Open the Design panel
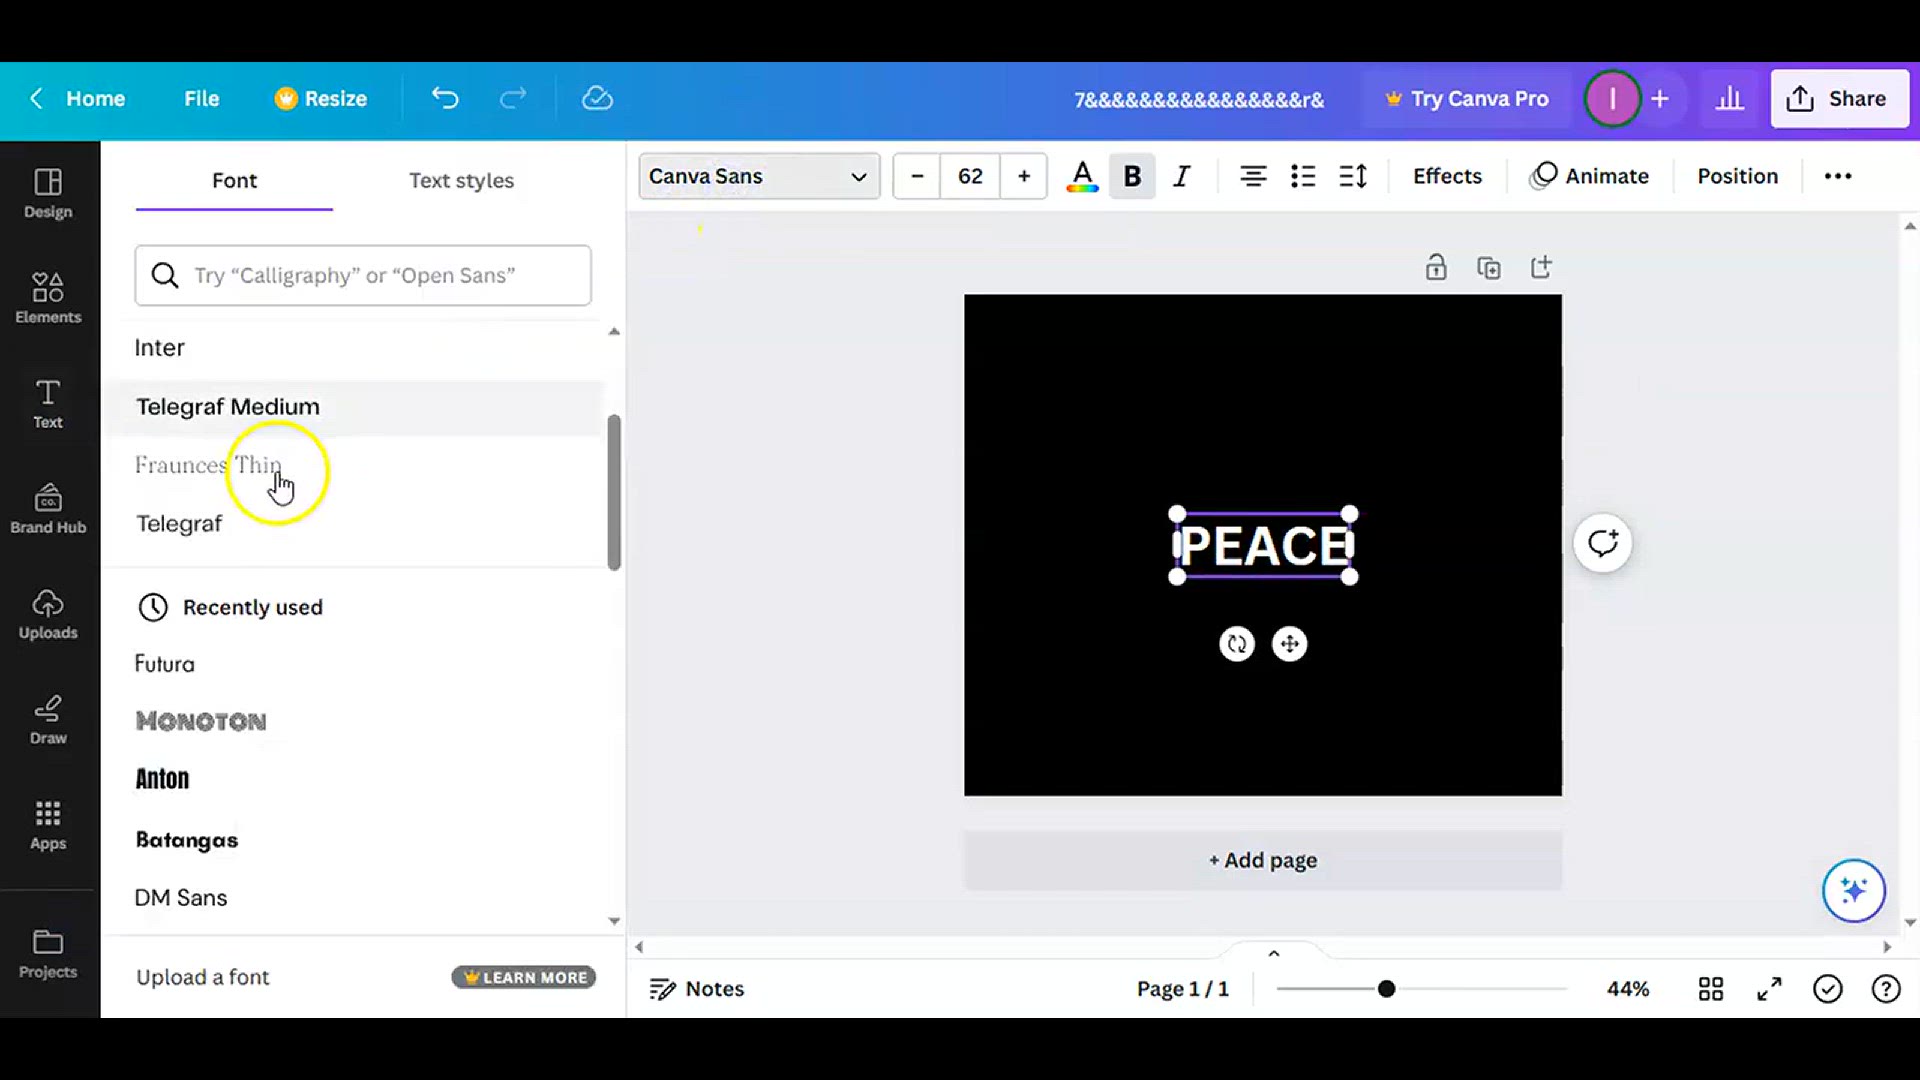 pos(48,194)
